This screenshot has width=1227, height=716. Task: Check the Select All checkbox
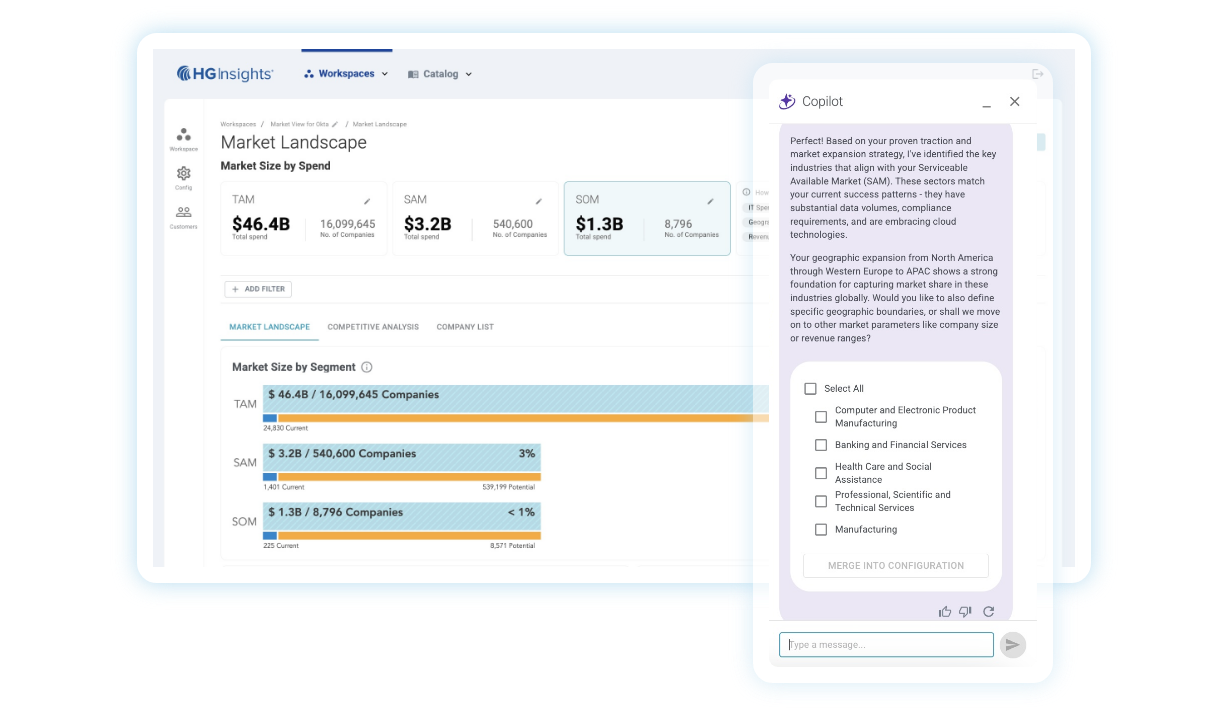click(x=811, y=388)
